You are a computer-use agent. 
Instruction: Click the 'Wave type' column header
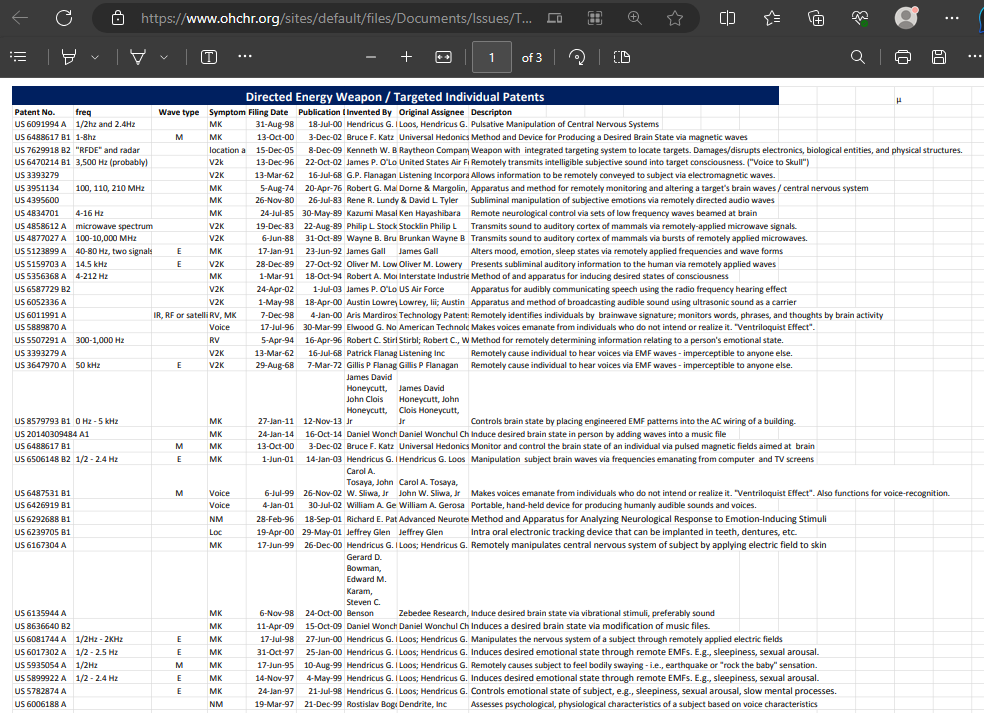[x=179, y=112]
